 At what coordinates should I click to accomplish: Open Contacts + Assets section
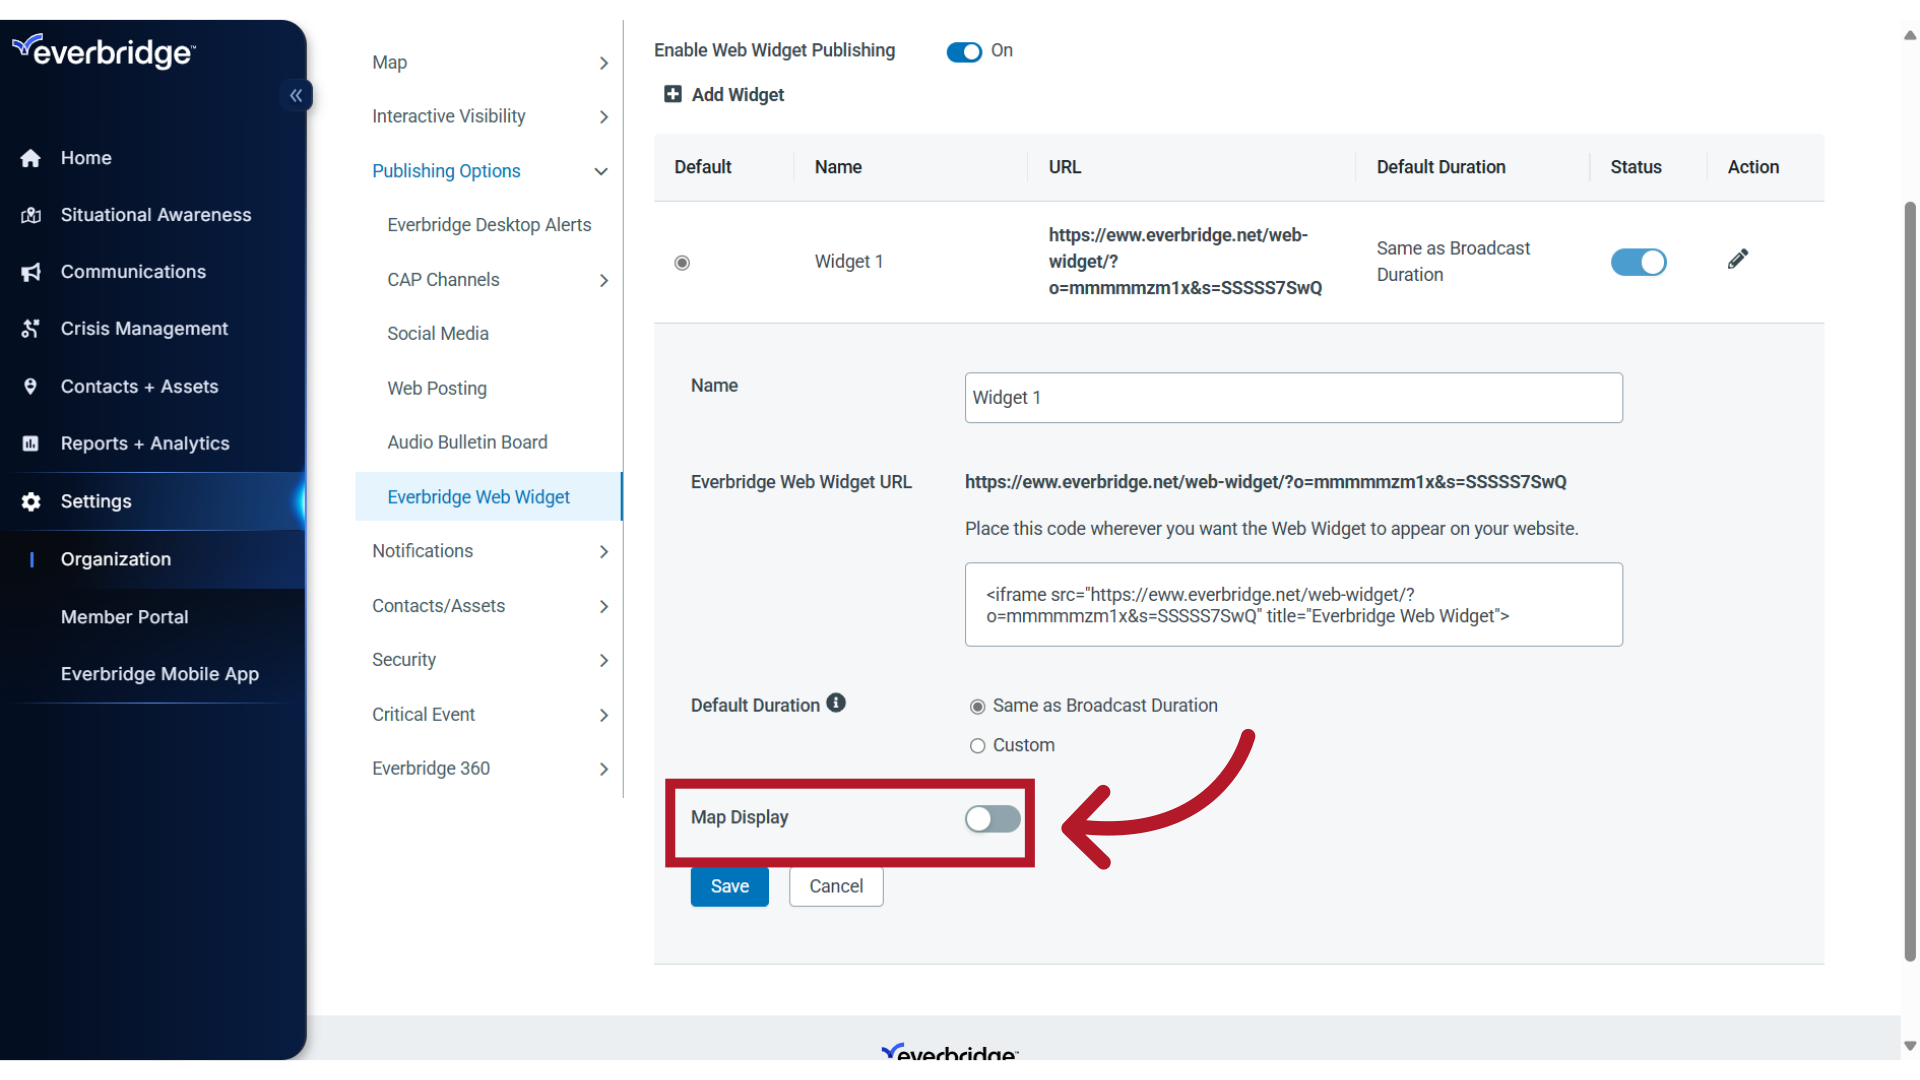tap(139, 386)
